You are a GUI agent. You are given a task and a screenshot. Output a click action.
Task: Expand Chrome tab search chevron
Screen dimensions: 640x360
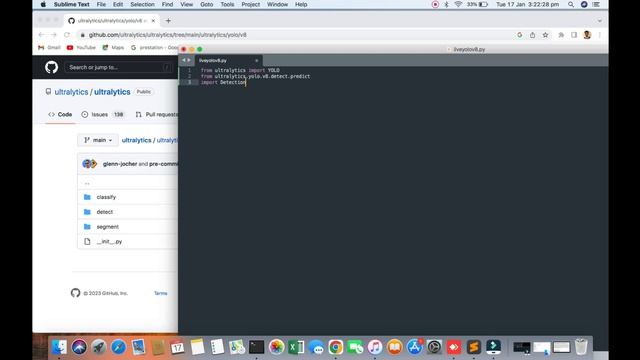(x=599, y=20)
